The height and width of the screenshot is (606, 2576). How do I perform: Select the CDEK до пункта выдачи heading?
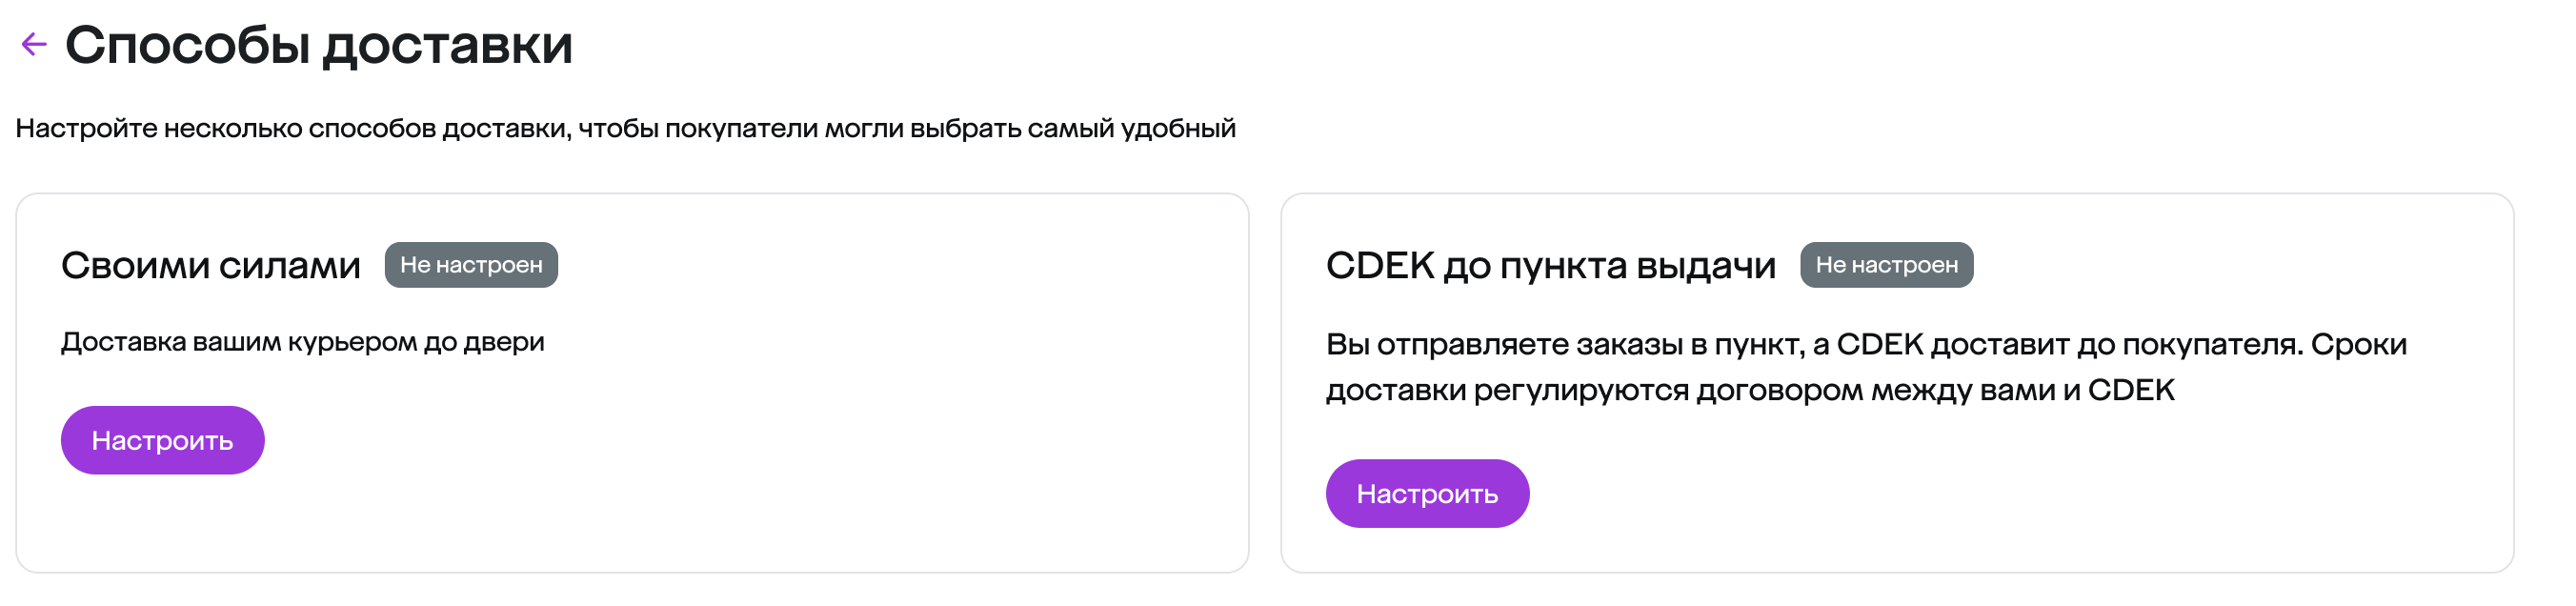click(1550, 266)
